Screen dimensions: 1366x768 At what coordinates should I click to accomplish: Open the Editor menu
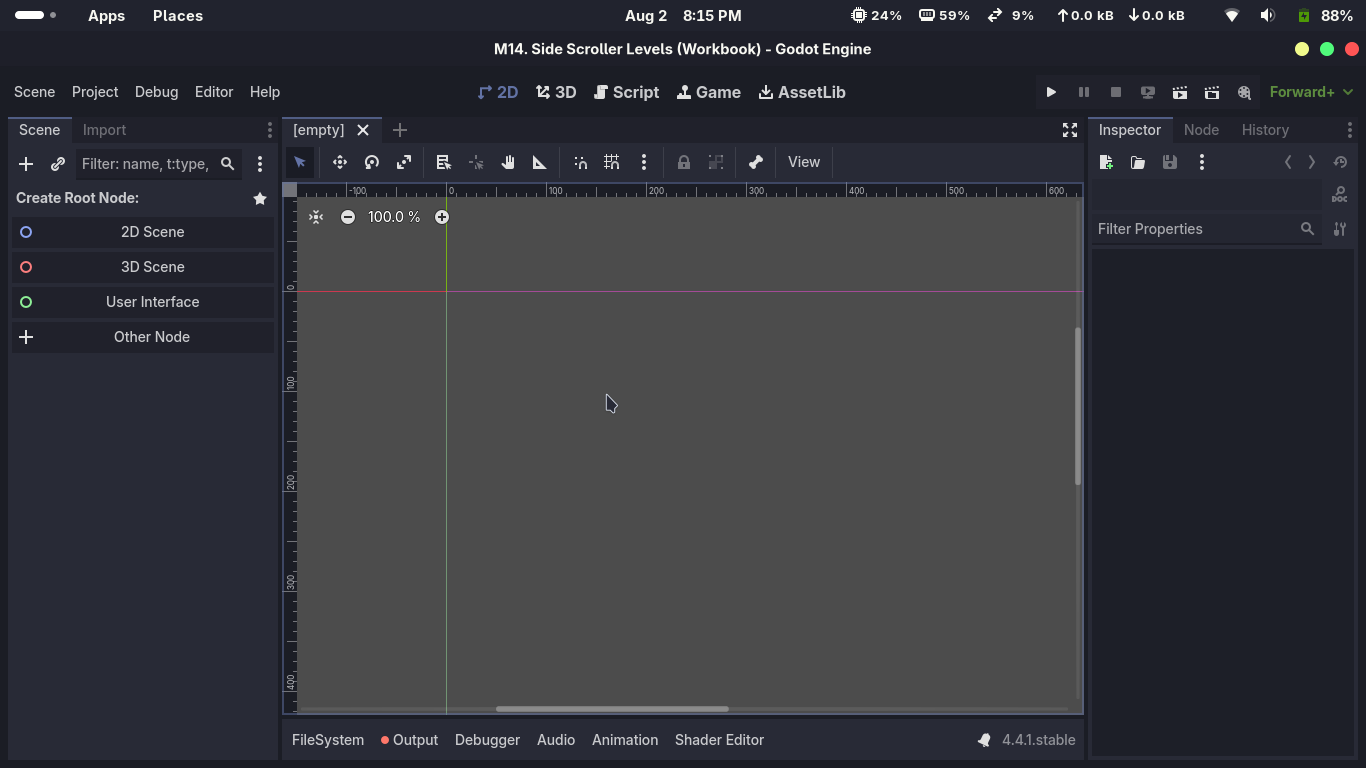click(214, 92)
